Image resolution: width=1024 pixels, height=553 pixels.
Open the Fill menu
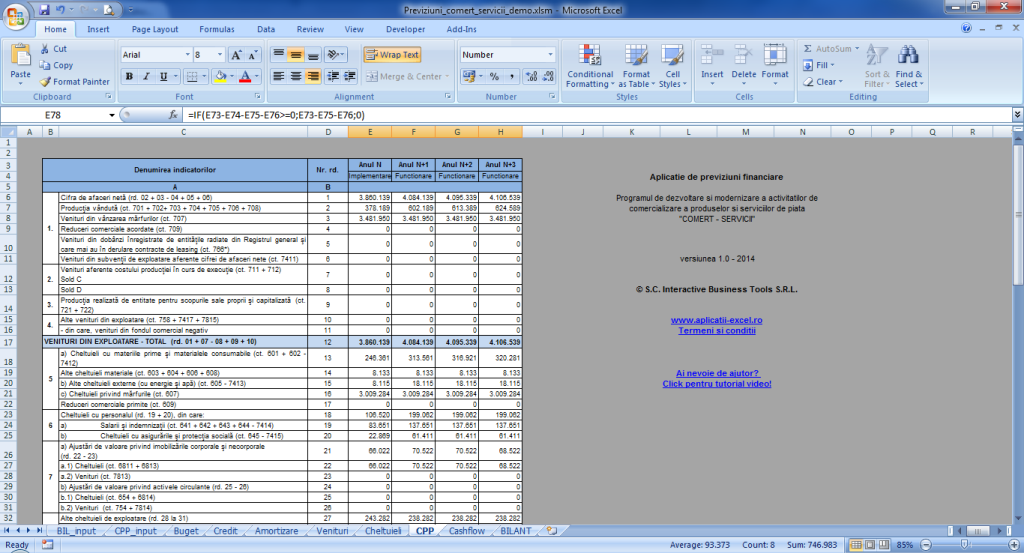[819, 65]
